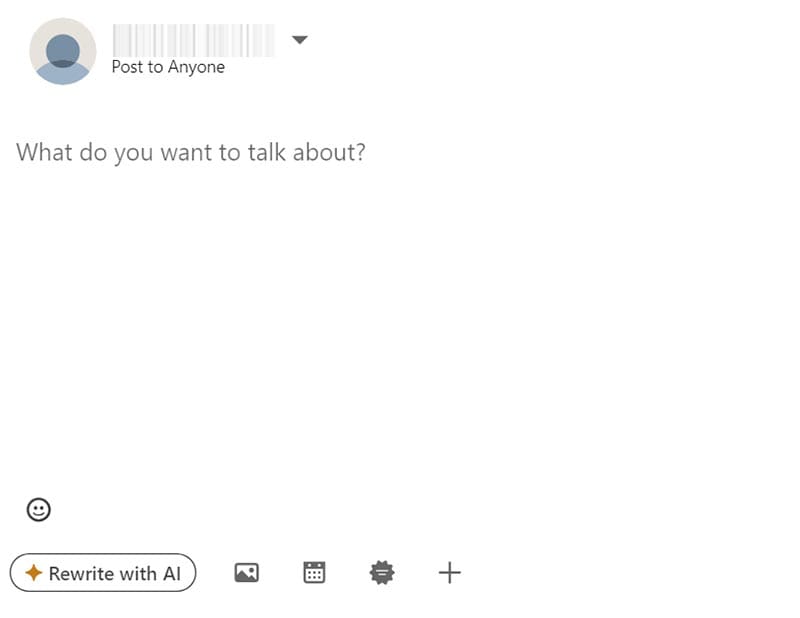Focus the What do you want to talk about field
This screenshot has height=618, width=800.
click(x=190, y=152)
